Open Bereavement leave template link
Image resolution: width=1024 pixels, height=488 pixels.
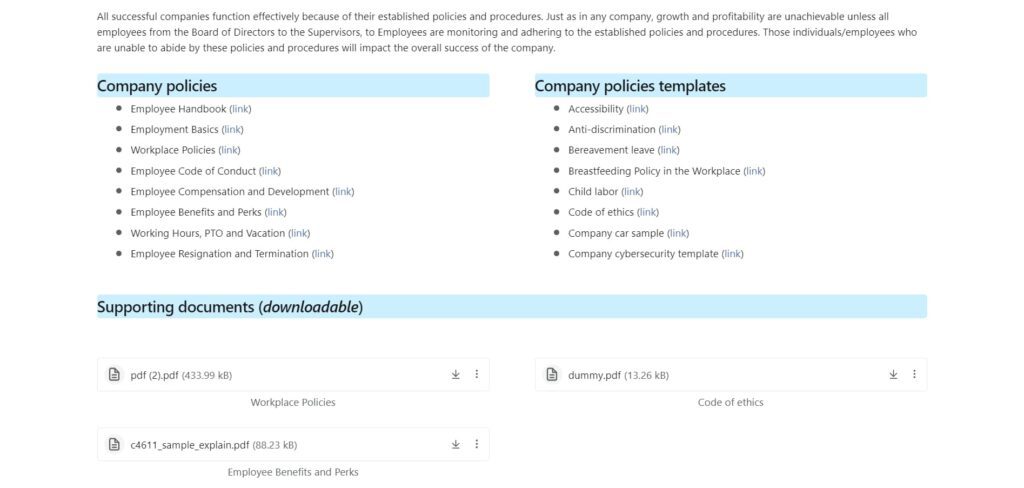click(669, 150)
